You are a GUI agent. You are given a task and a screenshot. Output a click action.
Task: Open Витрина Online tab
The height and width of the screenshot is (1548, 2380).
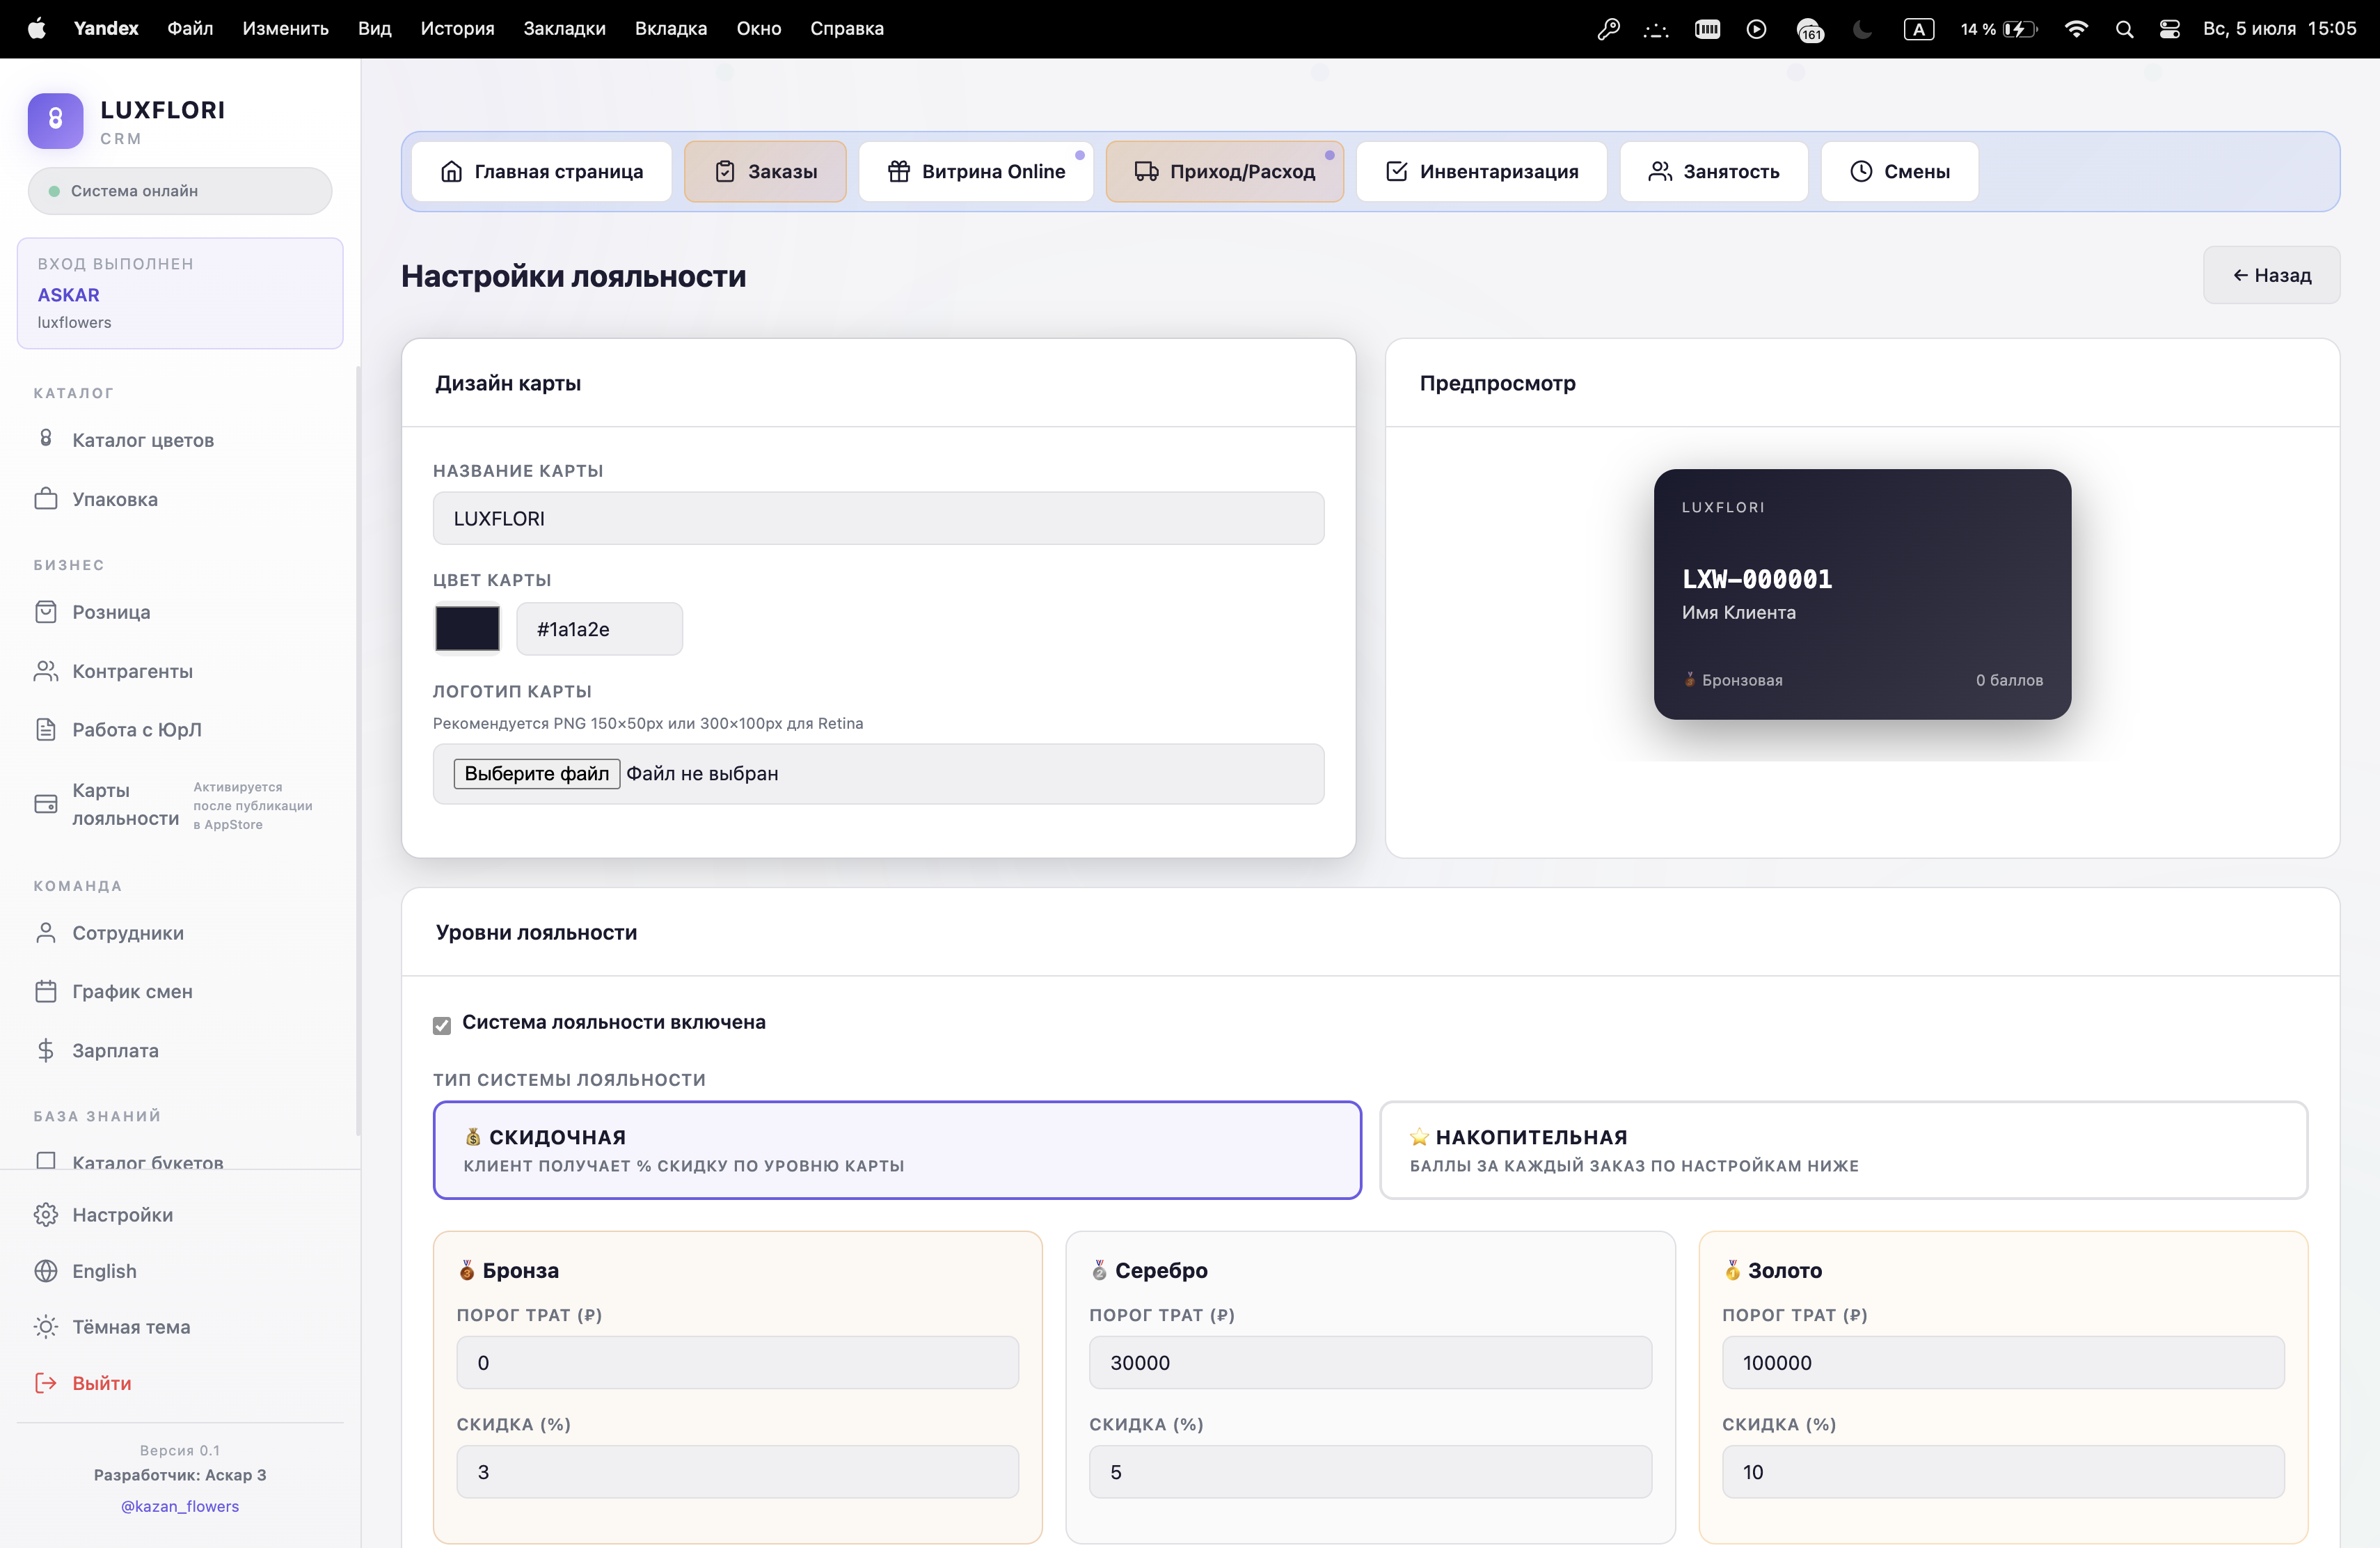pyautogui.click(x=976, y=171)
